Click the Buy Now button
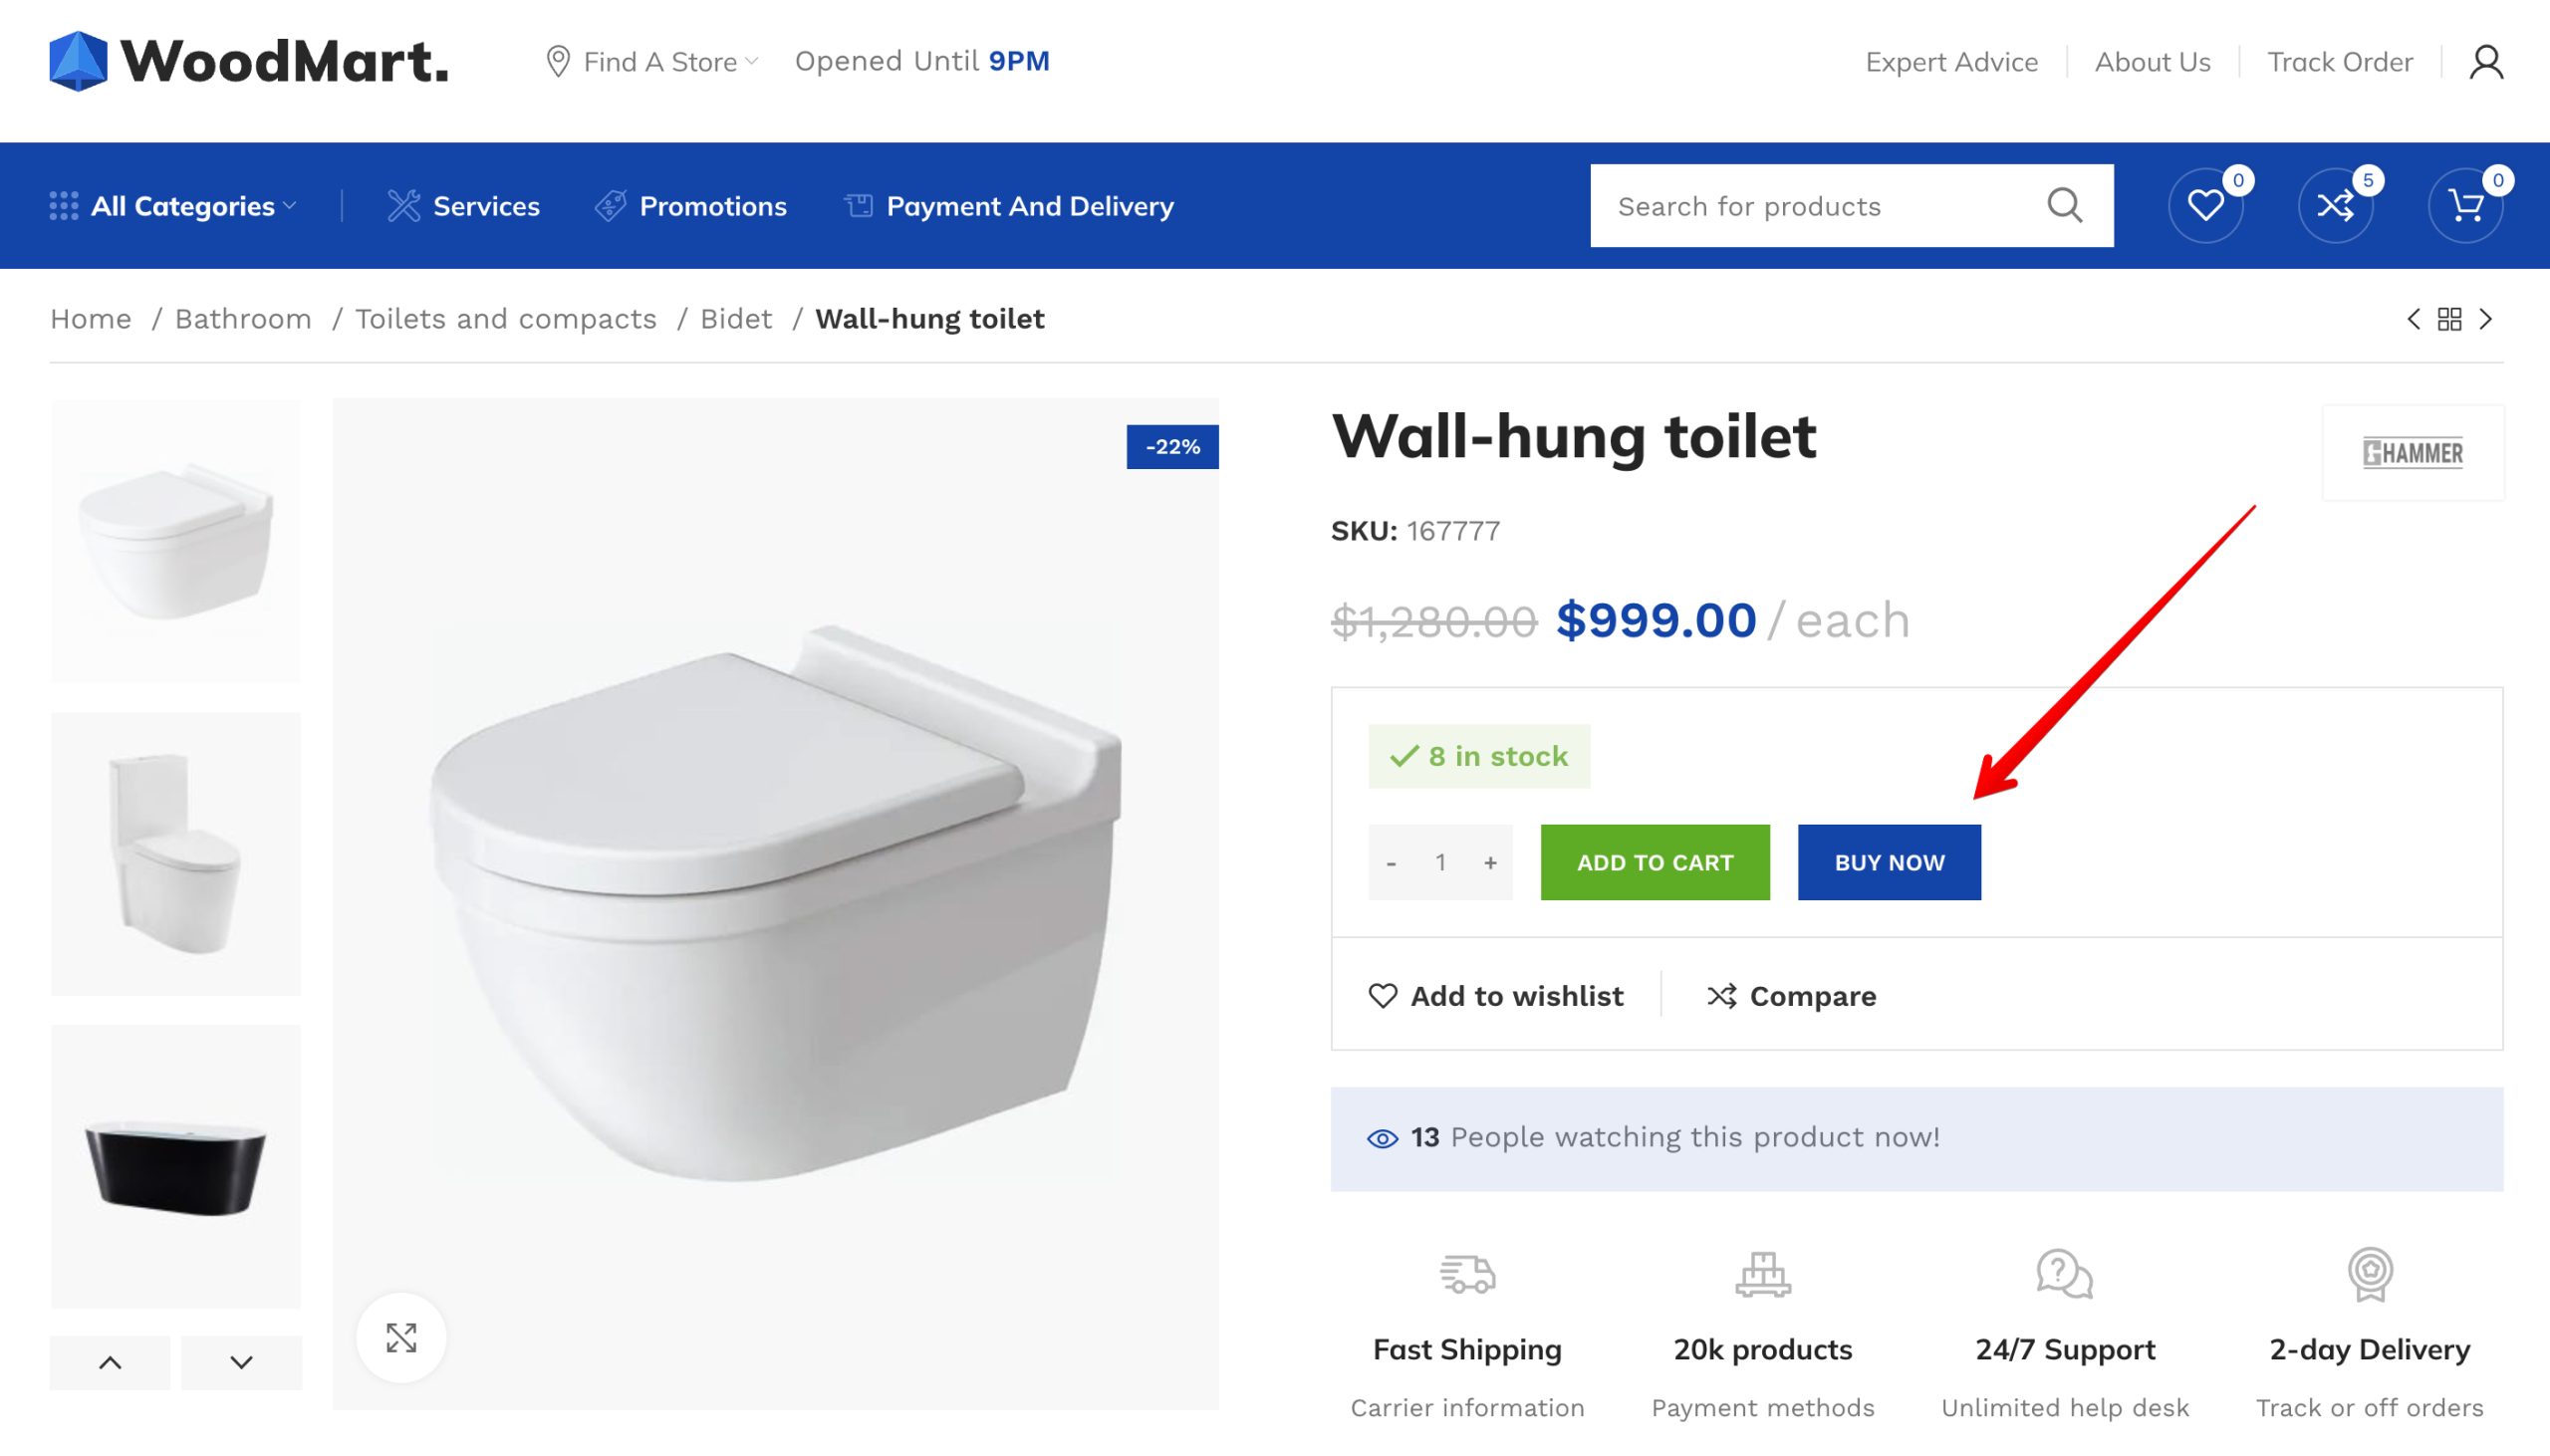The width and height of the screenshot is (2550, 1456). [x=1889, y=862]
